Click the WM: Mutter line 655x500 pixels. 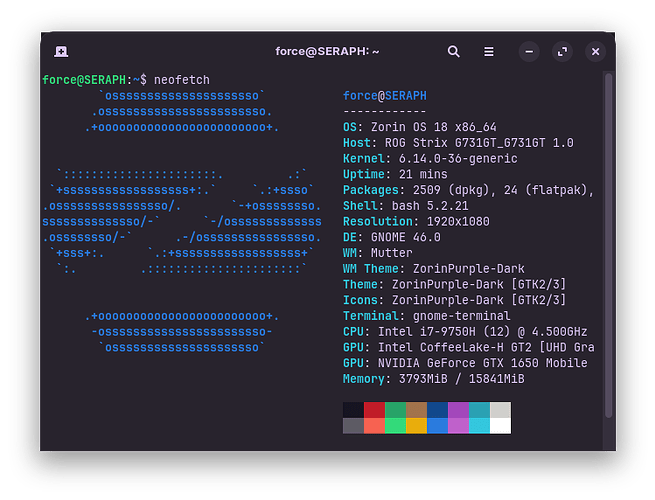point(378,253)
